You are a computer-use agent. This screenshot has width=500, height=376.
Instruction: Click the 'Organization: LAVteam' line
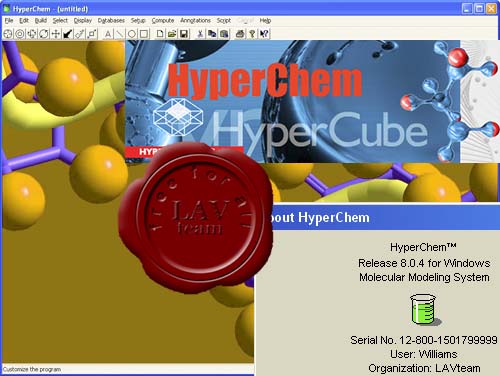tap(424, 368)
